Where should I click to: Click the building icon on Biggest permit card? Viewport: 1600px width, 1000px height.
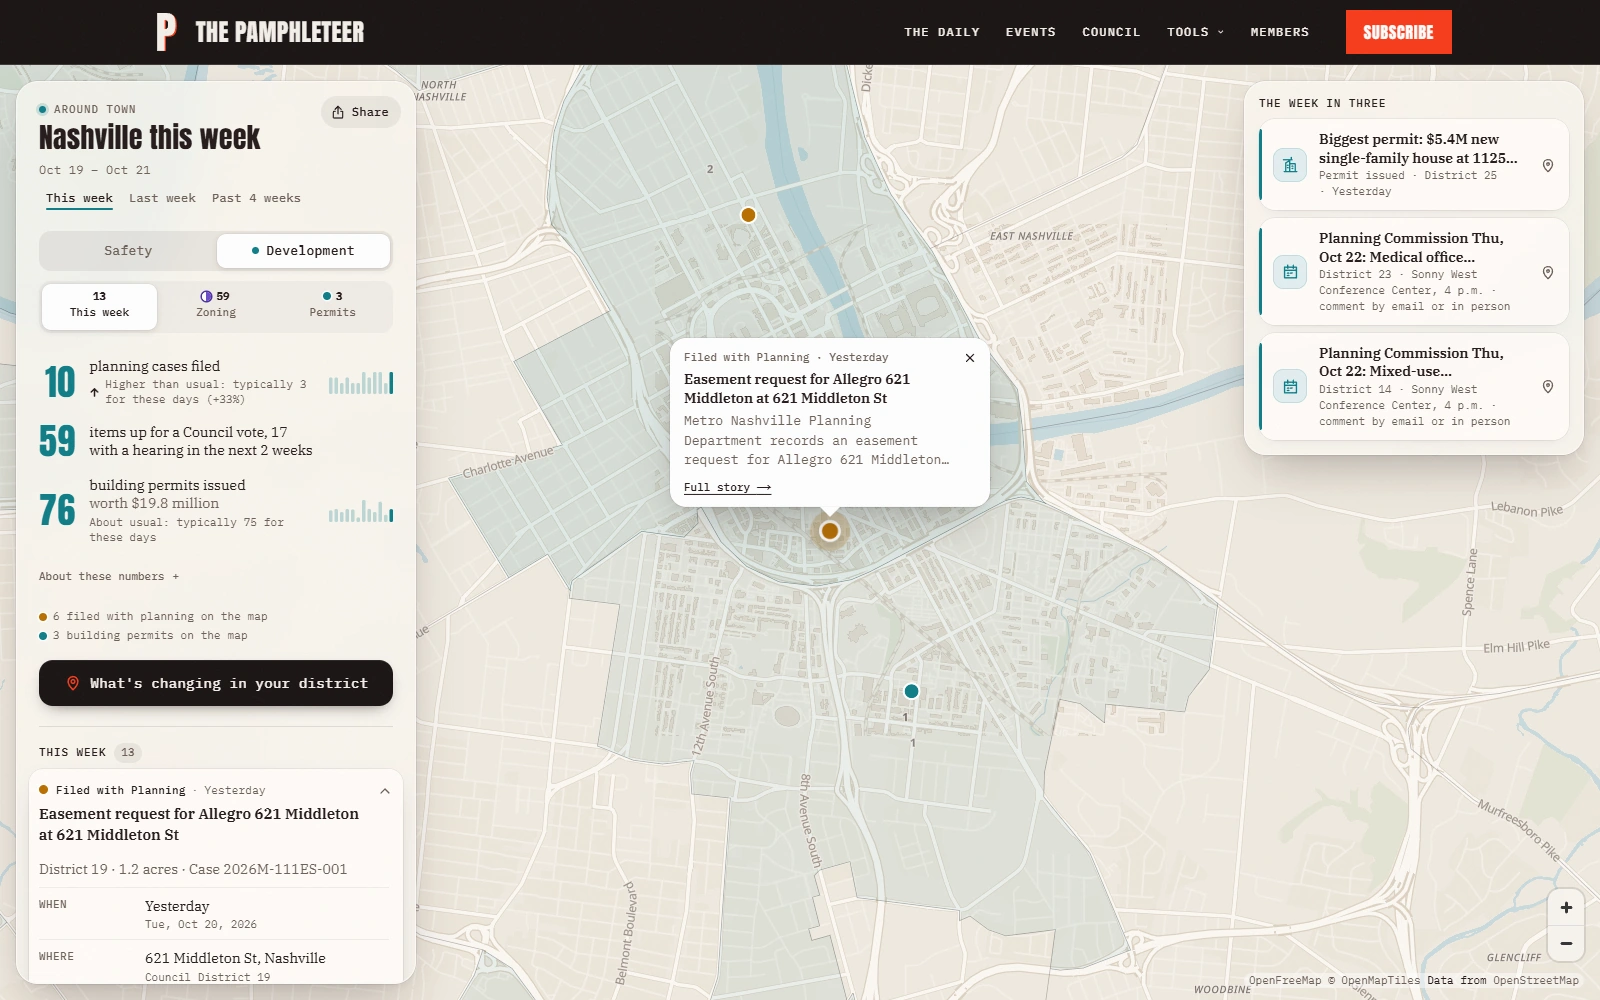(1290, 165)
